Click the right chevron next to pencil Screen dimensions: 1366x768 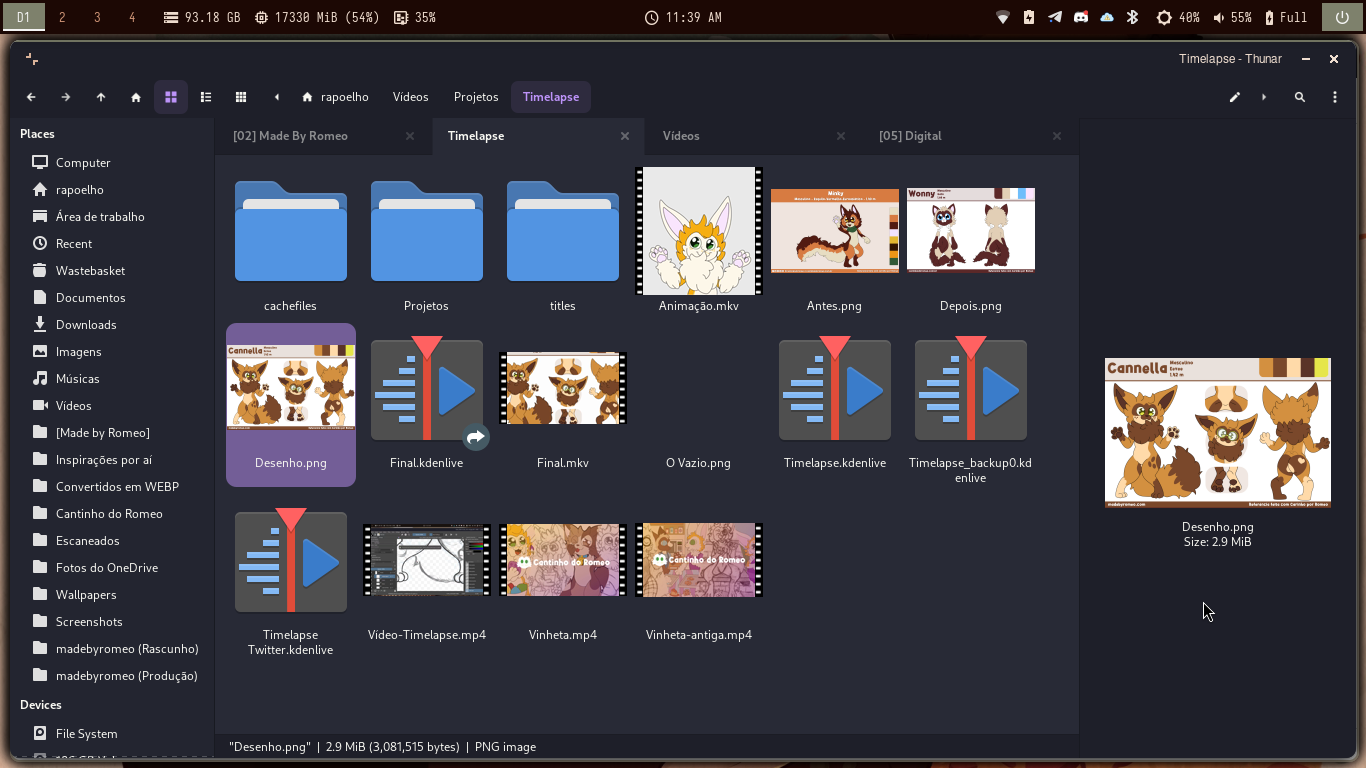click(x=1264, y=97)
